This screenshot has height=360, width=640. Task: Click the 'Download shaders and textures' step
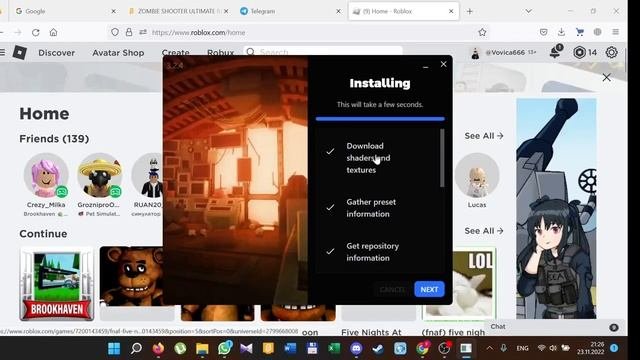(368, 158)
